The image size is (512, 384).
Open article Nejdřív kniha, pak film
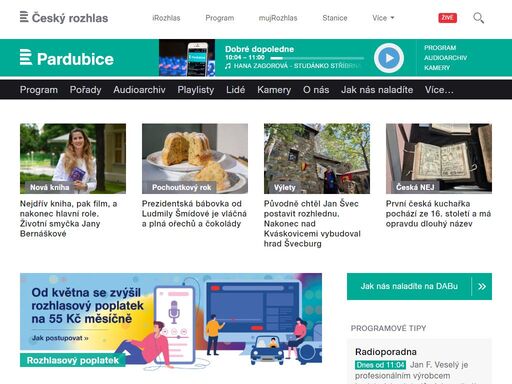click(68, 219)
